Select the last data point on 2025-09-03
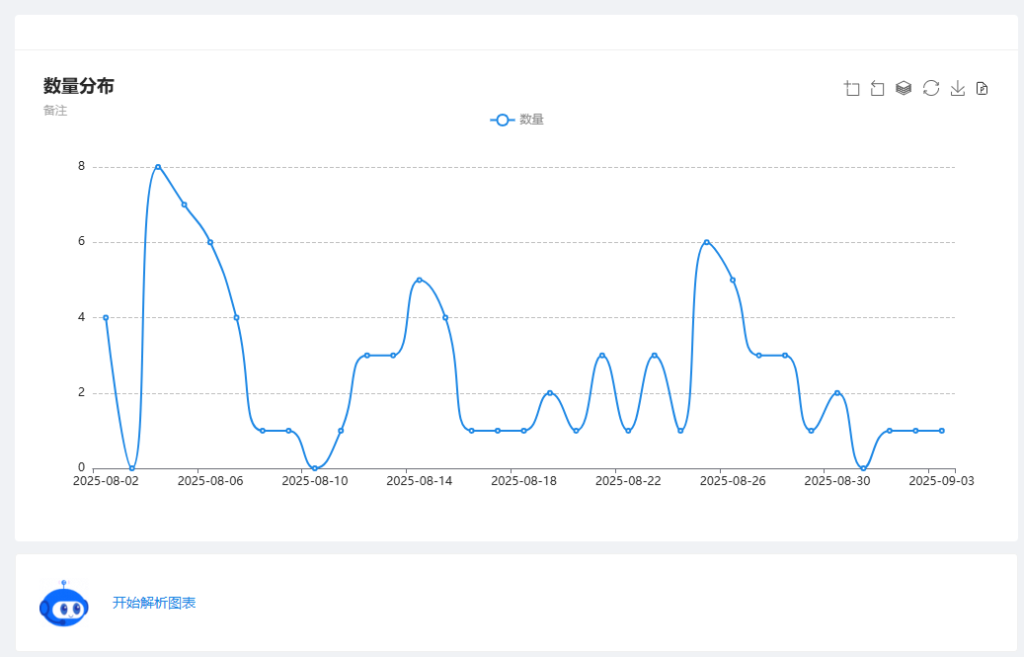Image resolution: width=1024 pixels, height=657 pixels. (x=941, y=431)
